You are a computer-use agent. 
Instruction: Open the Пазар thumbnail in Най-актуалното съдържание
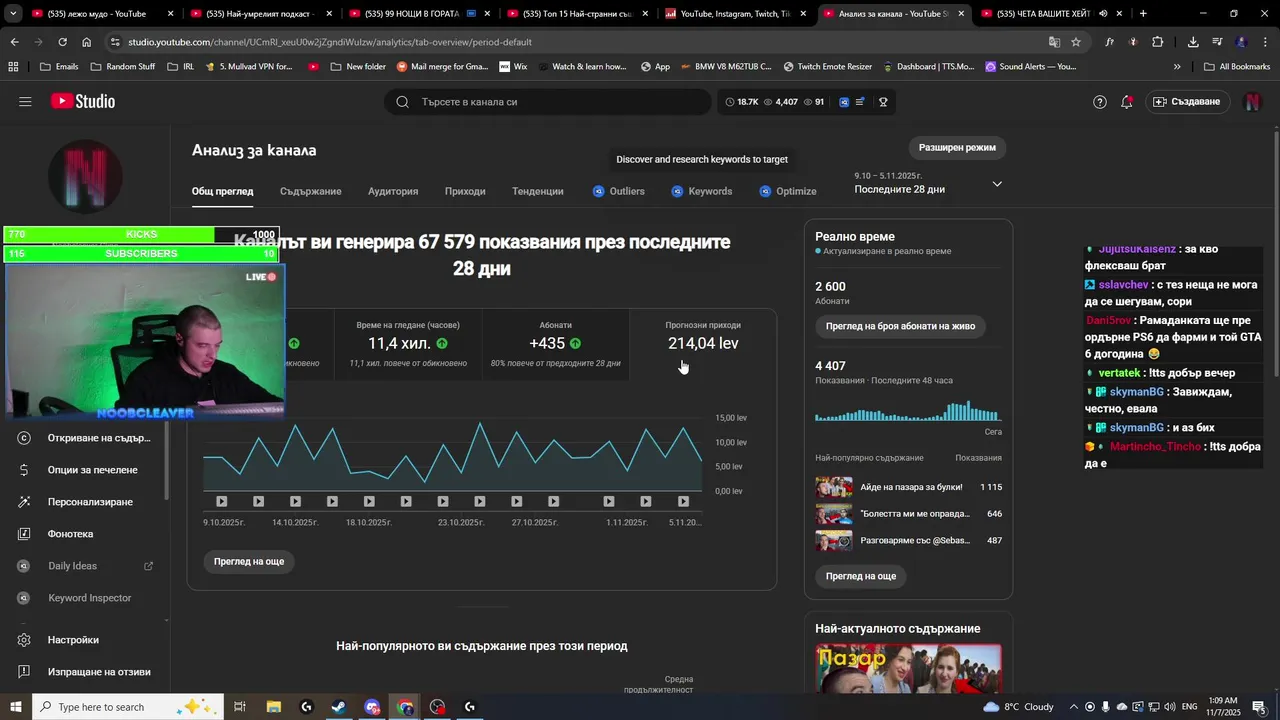pyautogui.click(x=908, y=668)
